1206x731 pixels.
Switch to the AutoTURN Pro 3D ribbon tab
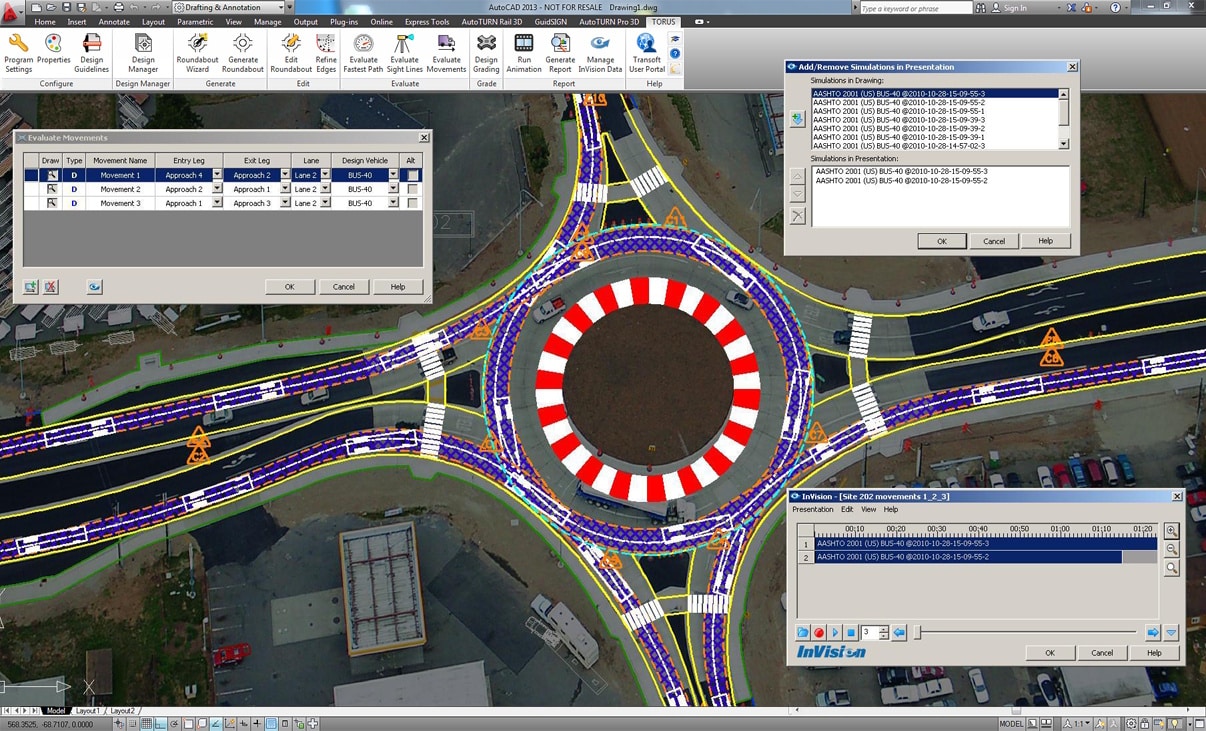point(609,21)
